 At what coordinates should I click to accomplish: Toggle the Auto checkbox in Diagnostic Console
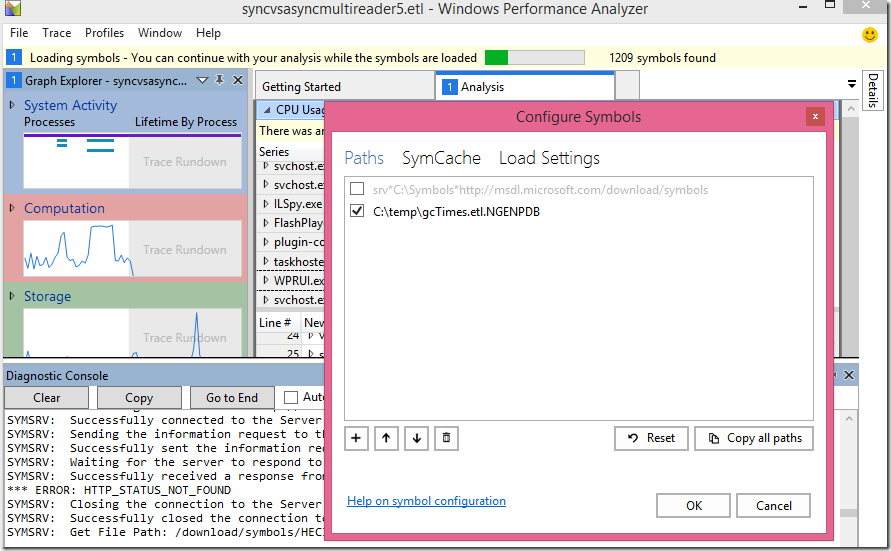(x=291, y=398)
